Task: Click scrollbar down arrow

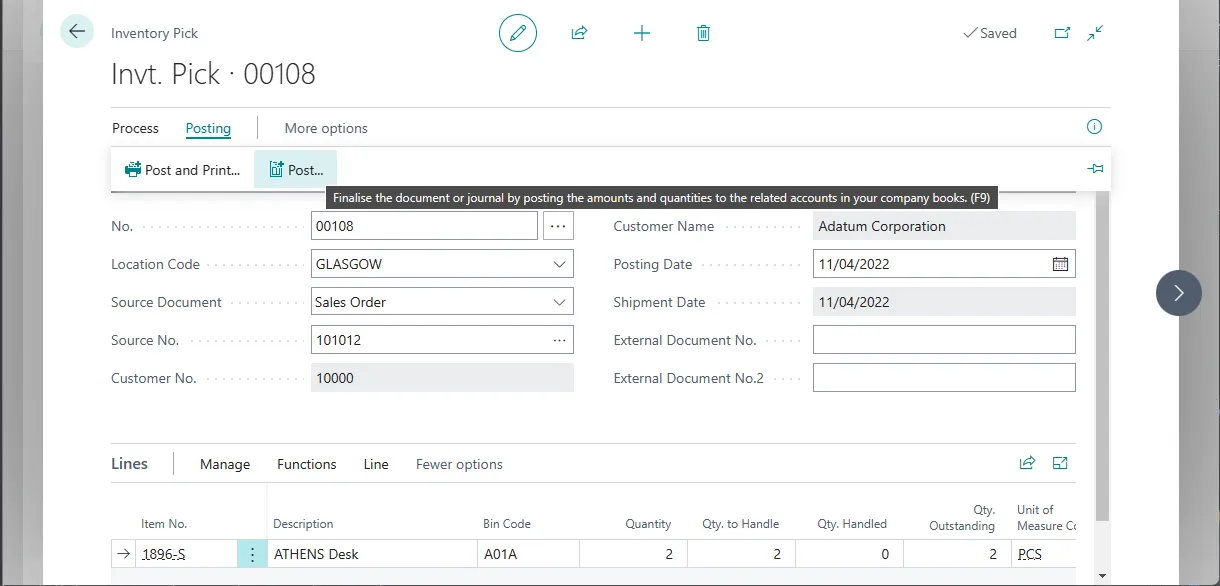Action: pos(1102,576)
